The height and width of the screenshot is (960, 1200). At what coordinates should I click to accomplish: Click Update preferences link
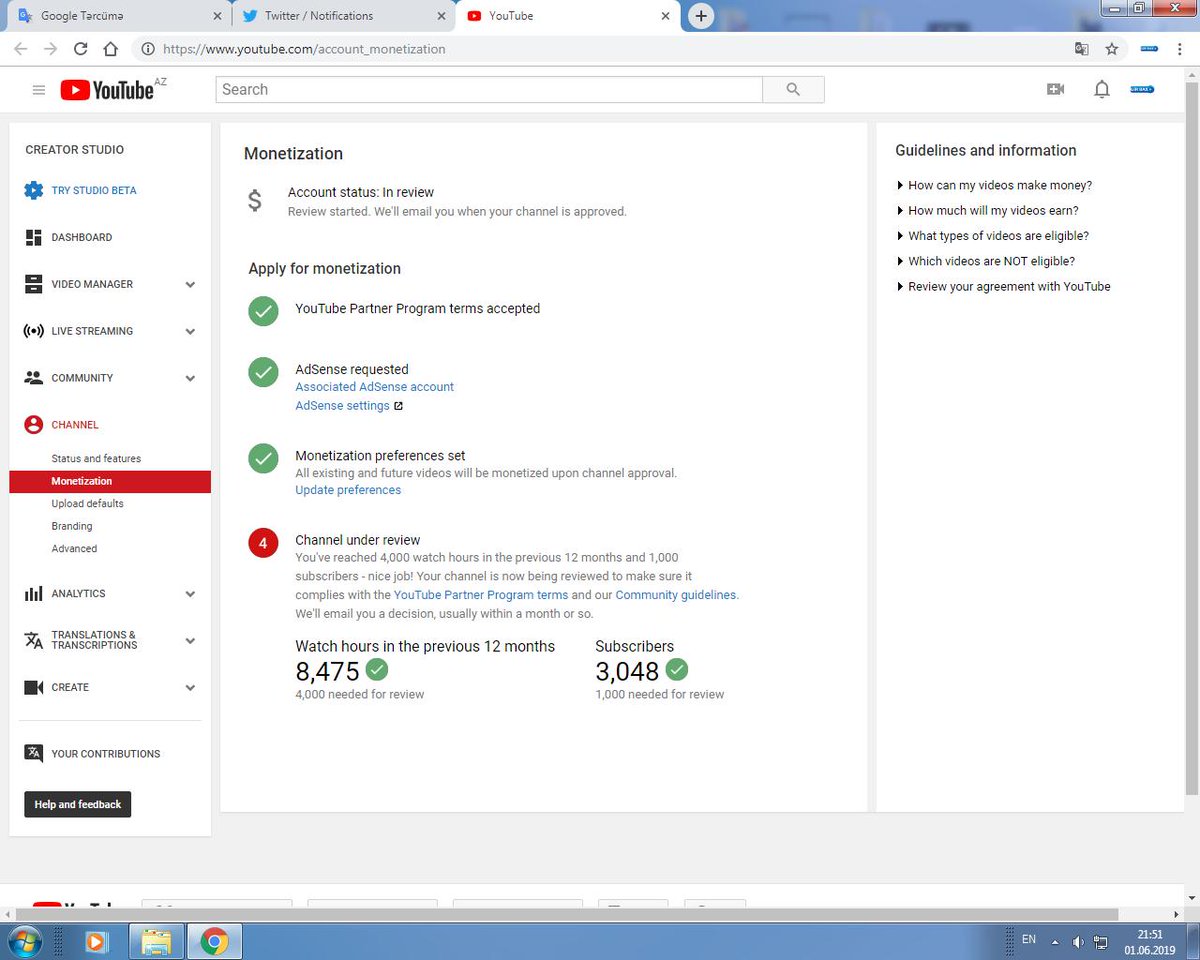(348, 490)
